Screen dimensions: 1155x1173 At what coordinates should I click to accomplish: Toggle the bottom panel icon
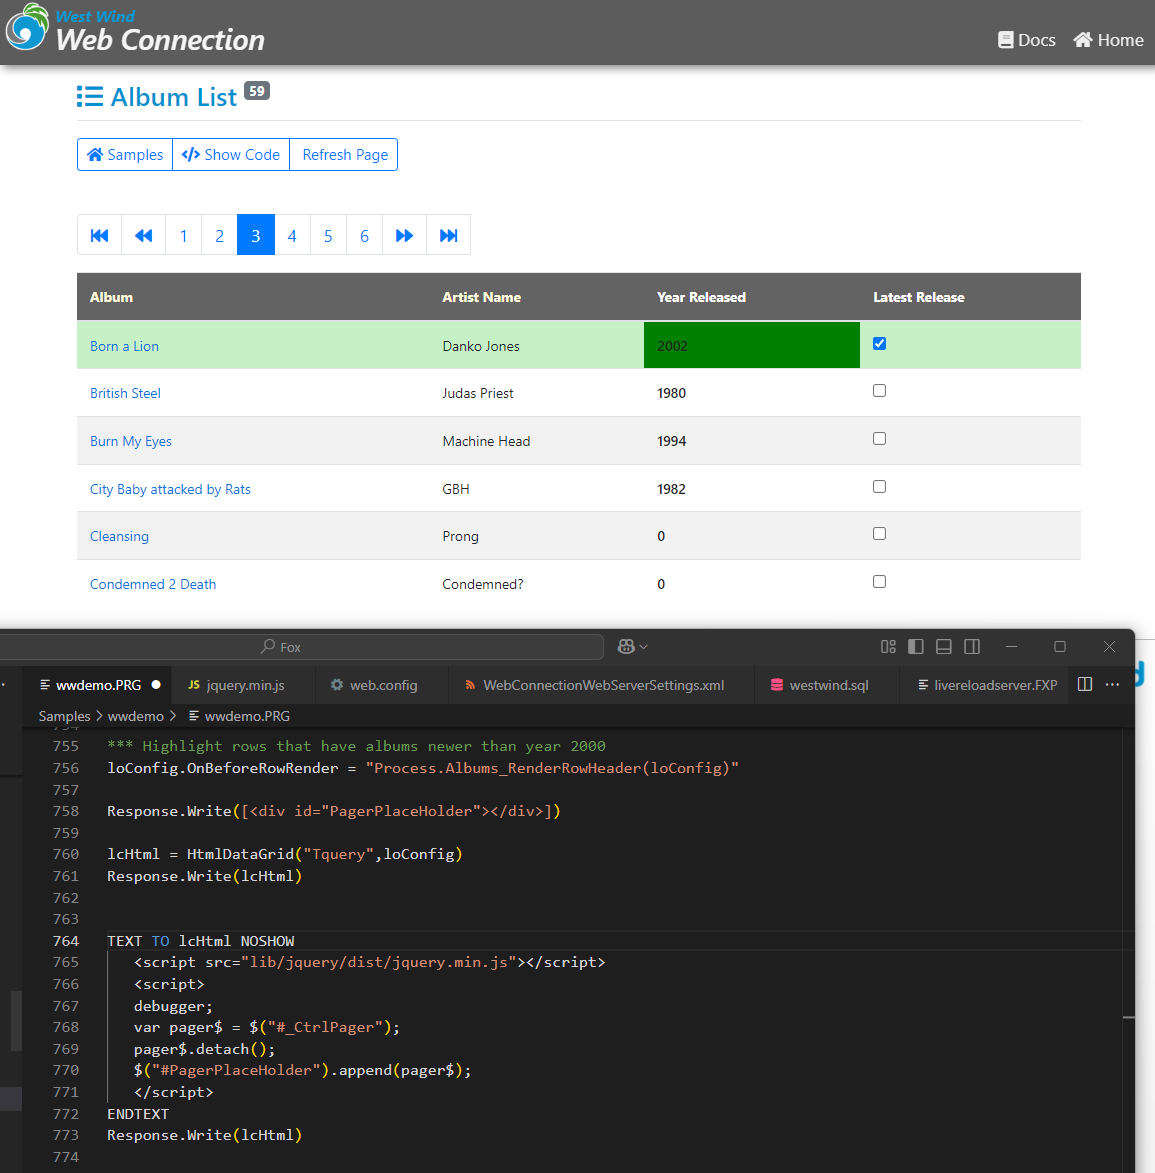(944, 646)
